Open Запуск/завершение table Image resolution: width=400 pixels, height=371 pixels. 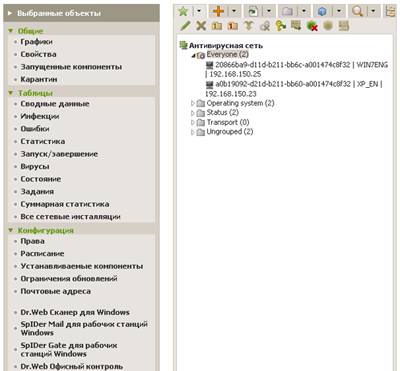click(59, 154)
